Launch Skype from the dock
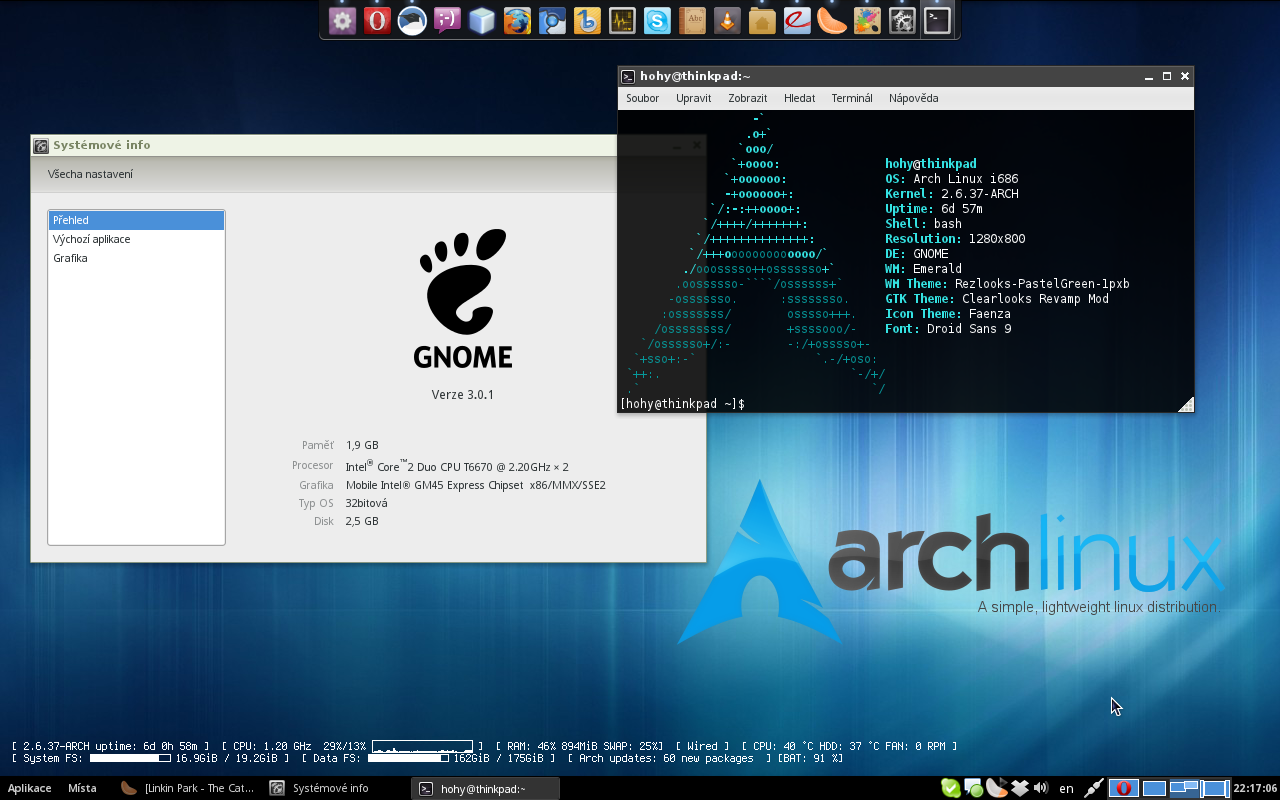This screenshot has height=800, width=1280. 657,20
